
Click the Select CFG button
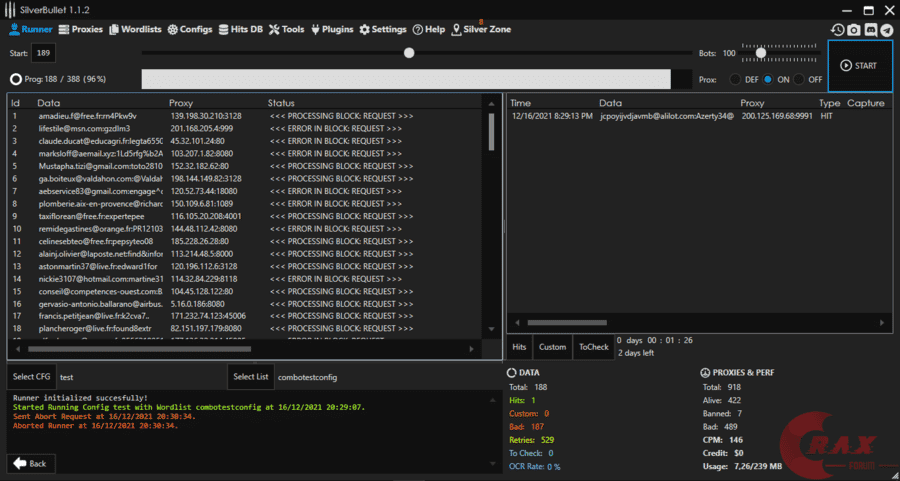pyautogui.click(x=30, y=377)
